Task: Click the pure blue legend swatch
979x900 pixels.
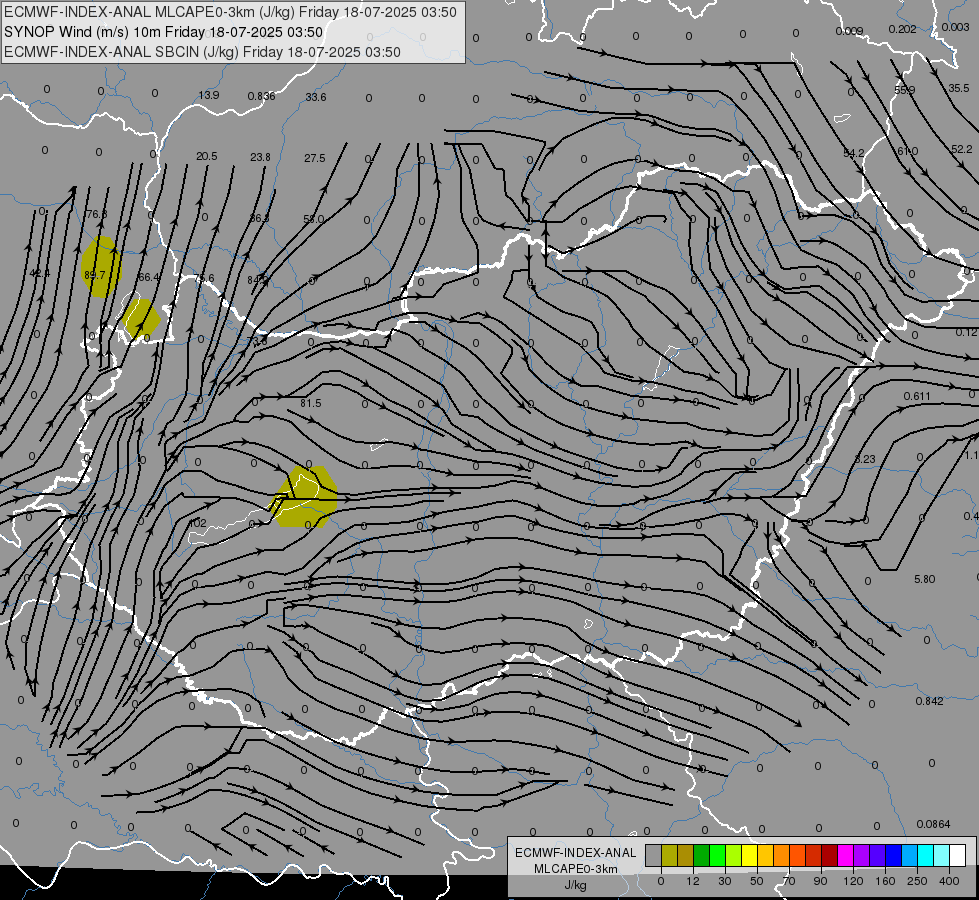Action: [893, 856]
